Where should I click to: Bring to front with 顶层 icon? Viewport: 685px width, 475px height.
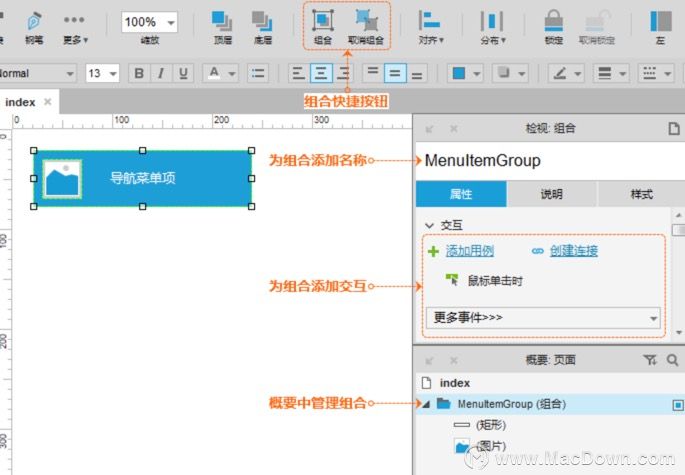pyautogui.click(x=222, y=28)
